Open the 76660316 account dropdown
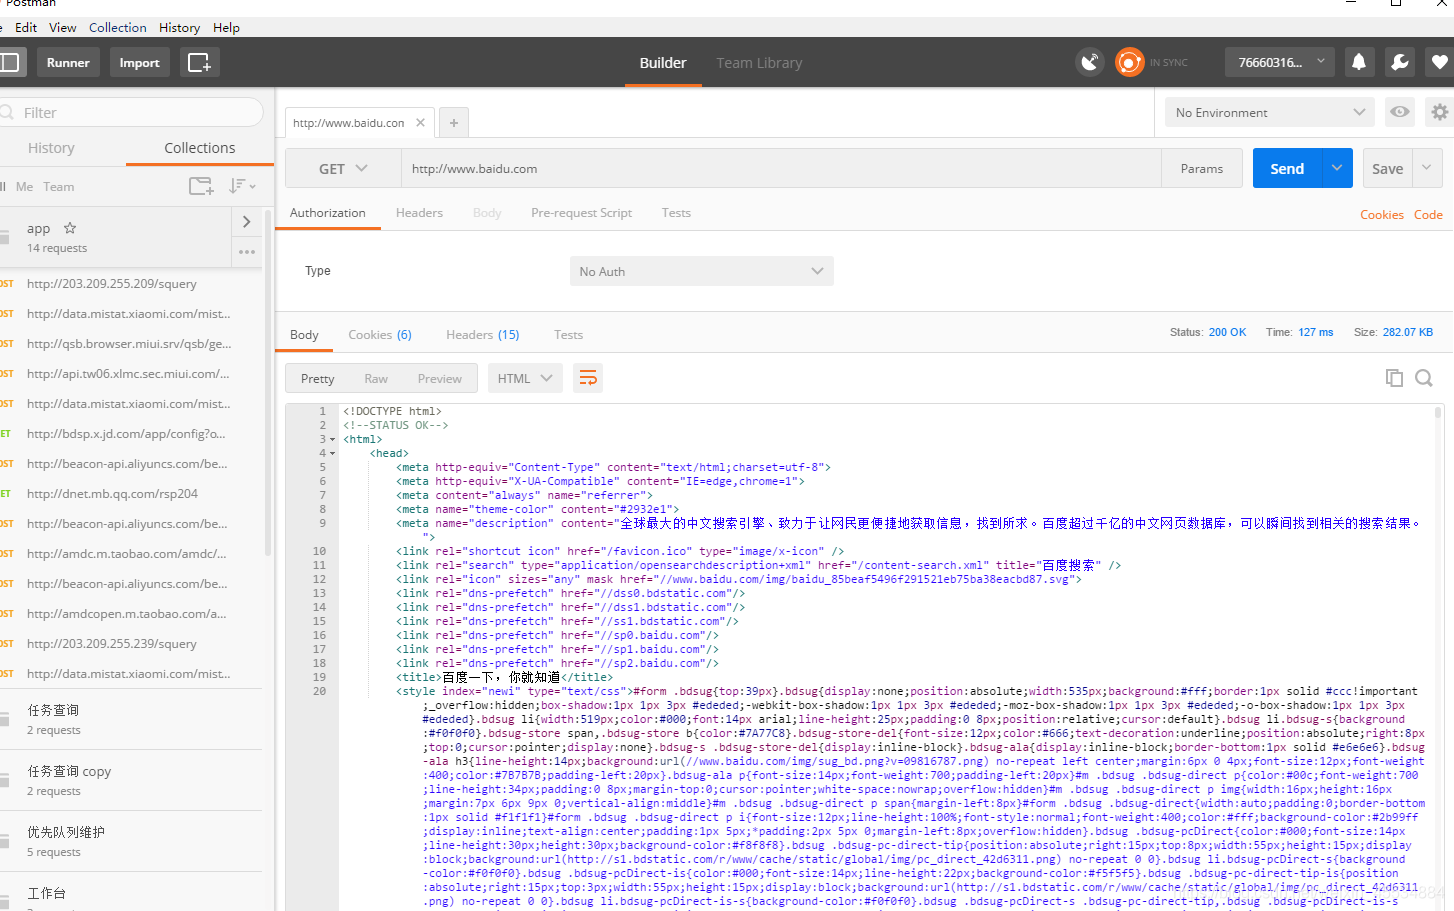The image size is (1454, 911). tap(1280, 62)
